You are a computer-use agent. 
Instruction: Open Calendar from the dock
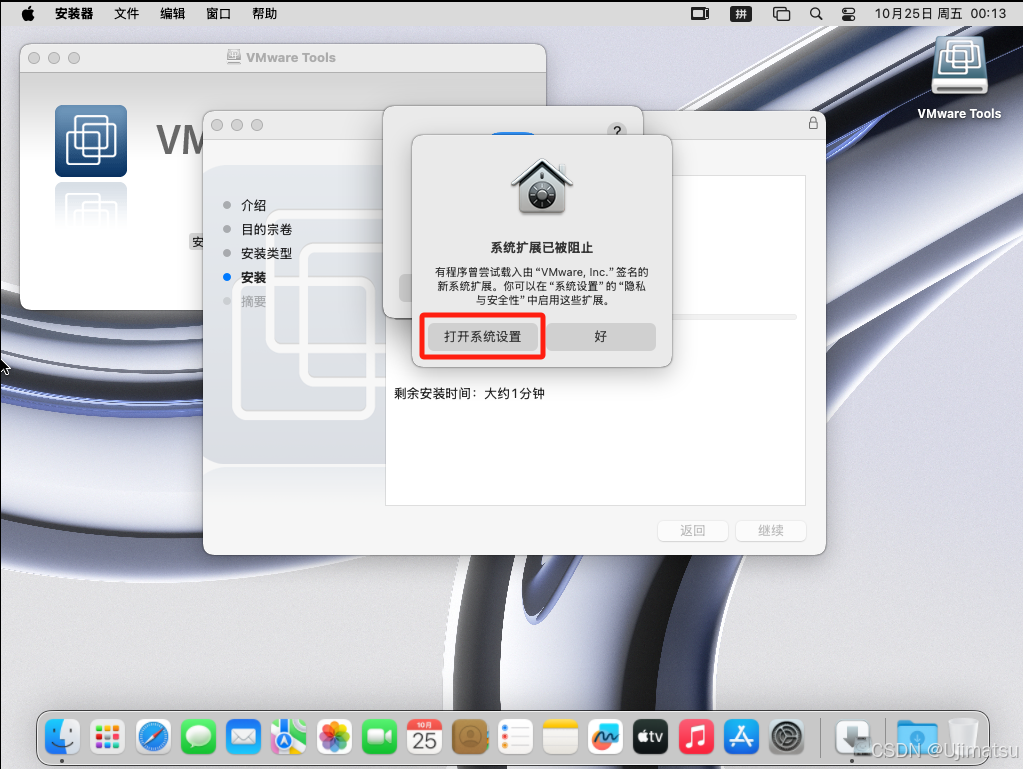tap(425, 737)
